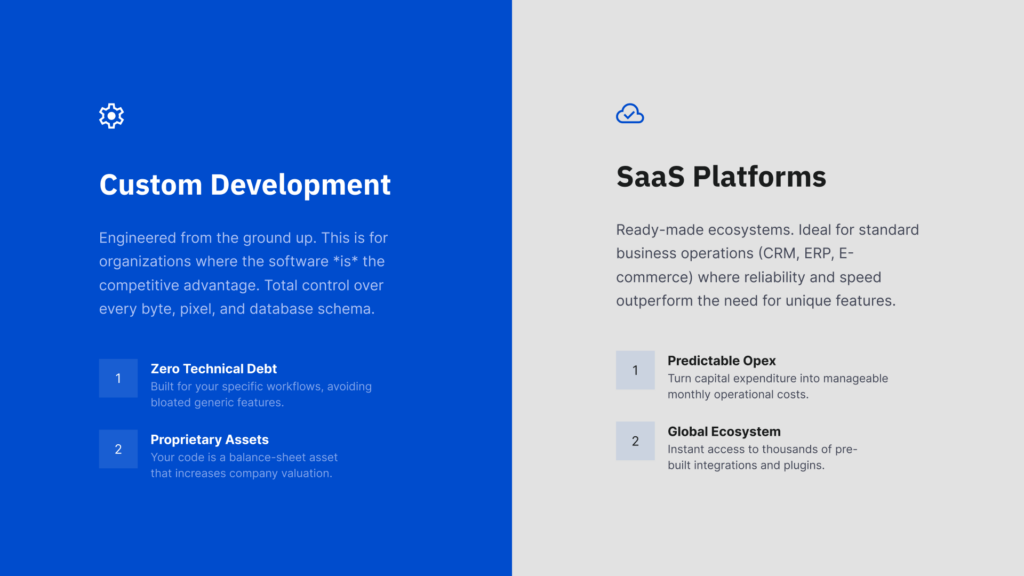
Task: Select the Custom Development heading
Action: click(x=245, y=185)
